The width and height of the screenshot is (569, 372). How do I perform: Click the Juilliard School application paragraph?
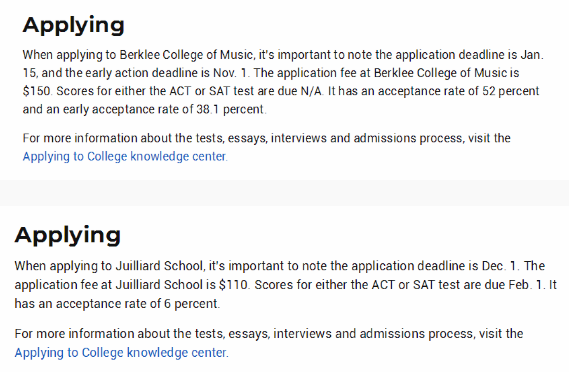coord(286,285)
